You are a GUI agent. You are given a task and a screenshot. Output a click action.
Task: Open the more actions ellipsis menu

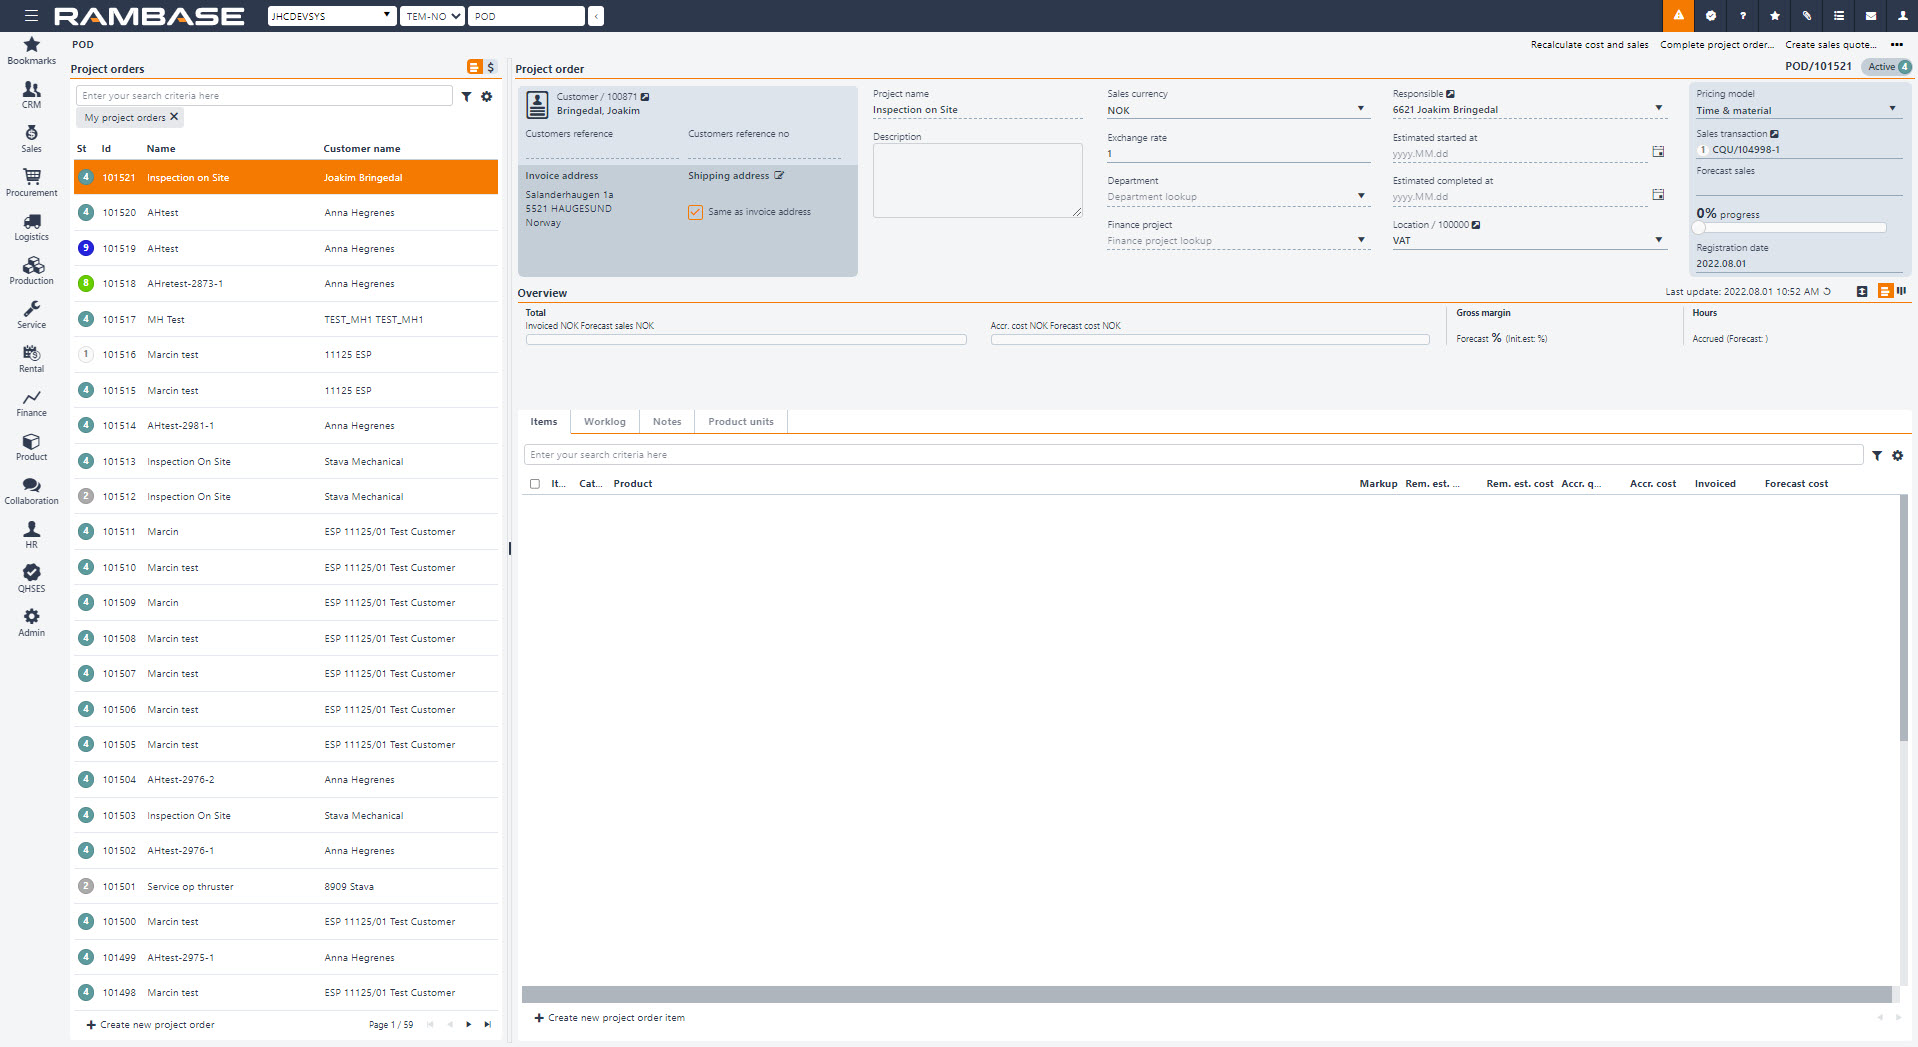[x=1896, y=44]
